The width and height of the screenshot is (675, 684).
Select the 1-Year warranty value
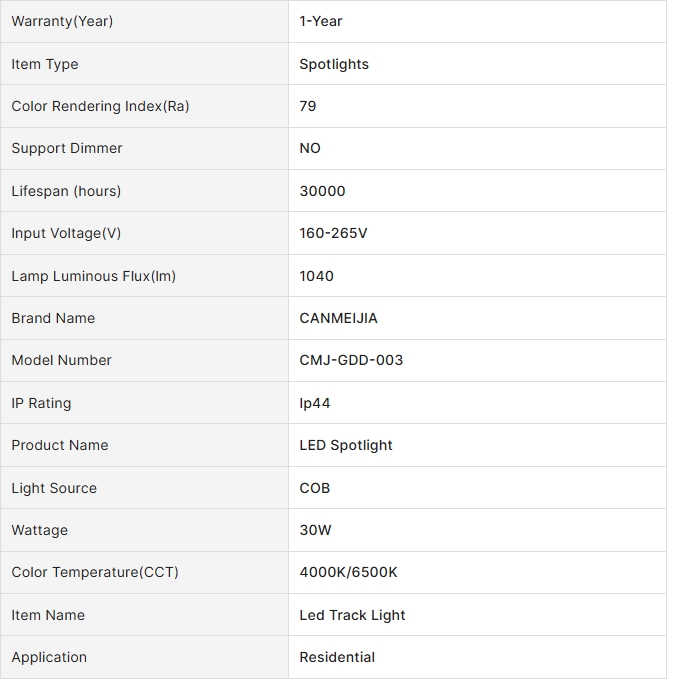point(321,21)
